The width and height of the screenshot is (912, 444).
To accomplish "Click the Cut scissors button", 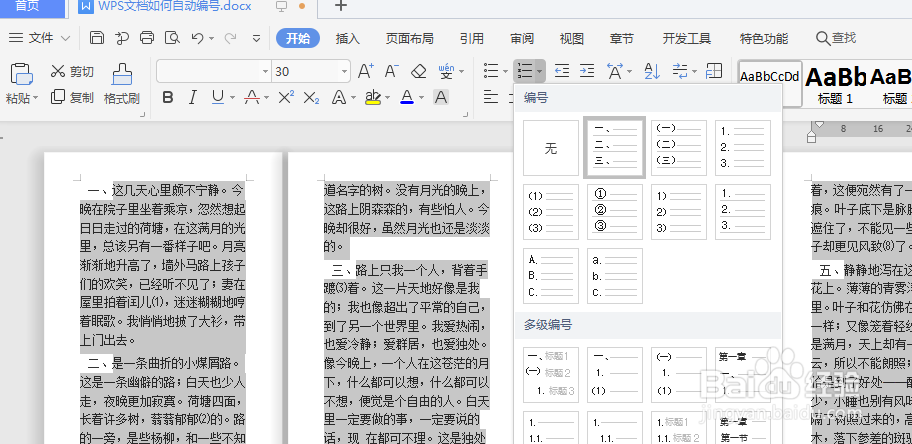I will tap(72, 72).
